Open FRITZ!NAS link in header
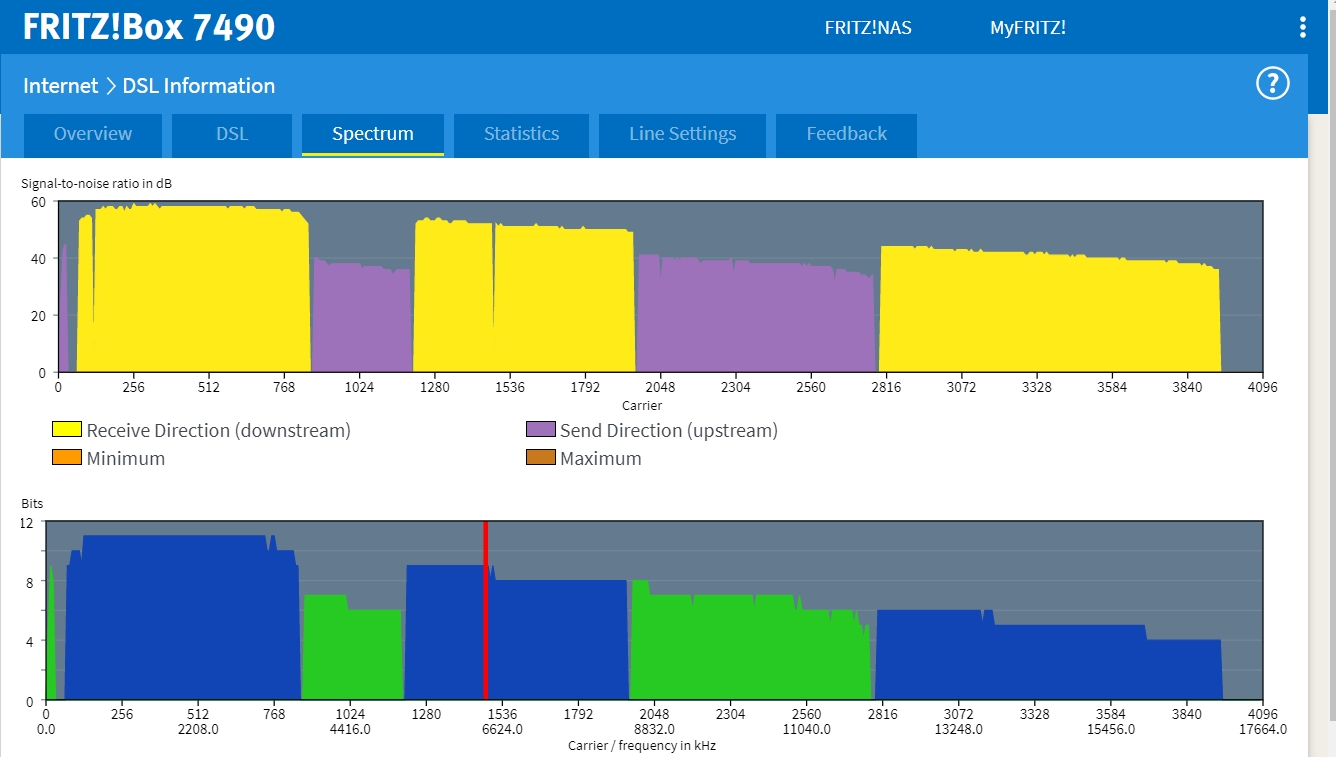Screen dimensions: 1336x757 point(868,28)
